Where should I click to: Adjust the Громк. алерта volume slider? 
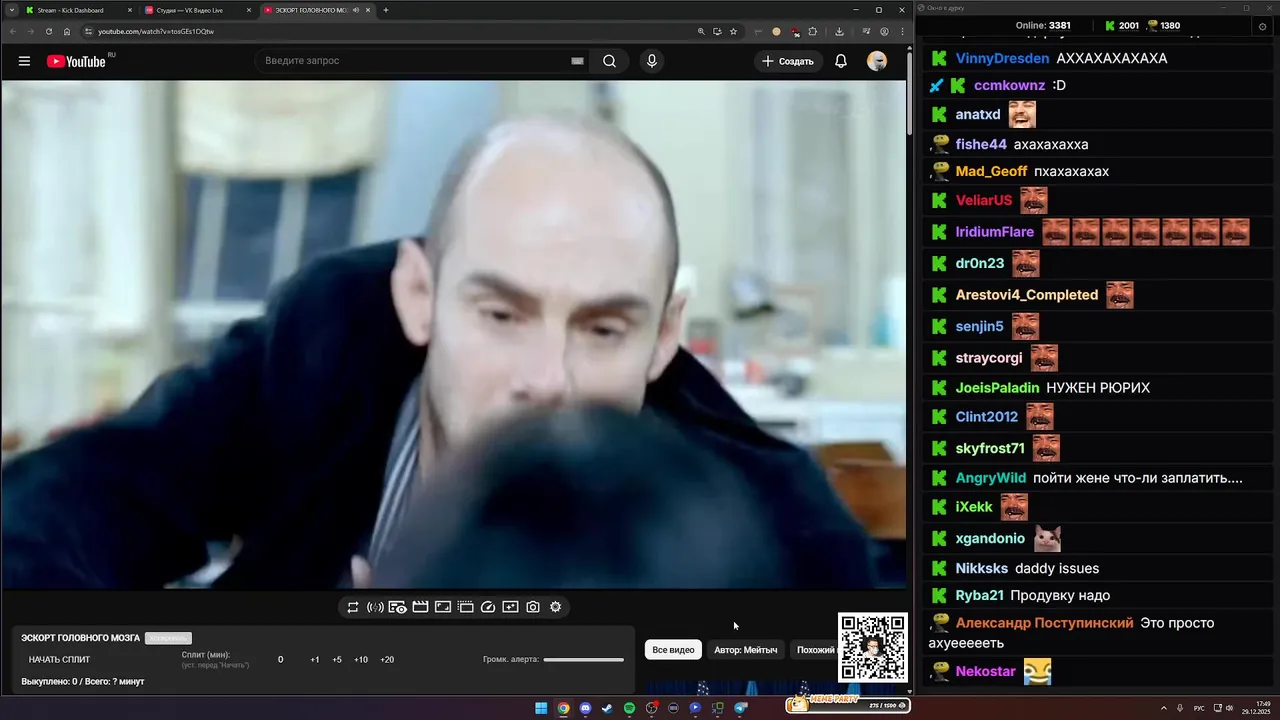click(x=584, y=659)
